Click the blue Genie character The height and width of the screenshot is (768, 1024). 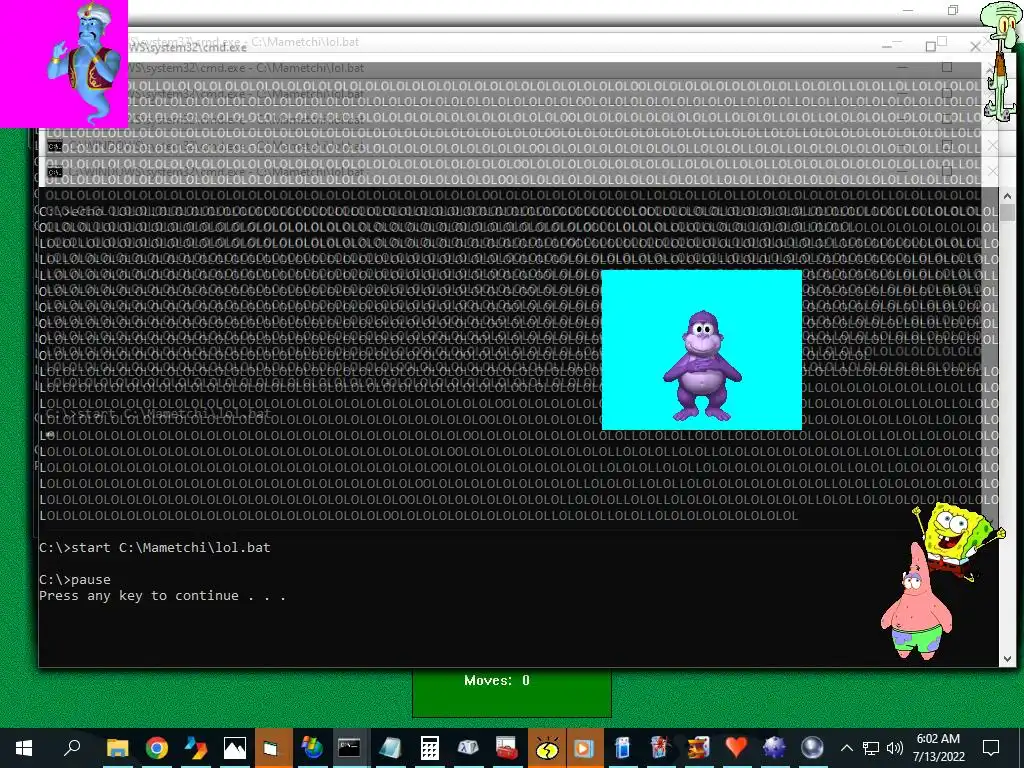[x=84, y=62]
